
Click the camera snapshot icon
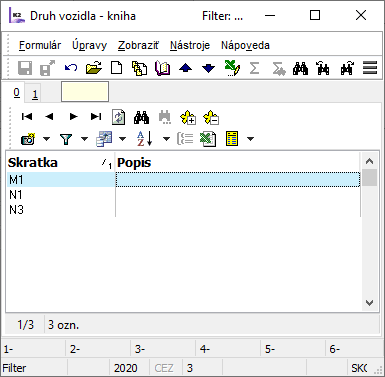tap(28, 139)
